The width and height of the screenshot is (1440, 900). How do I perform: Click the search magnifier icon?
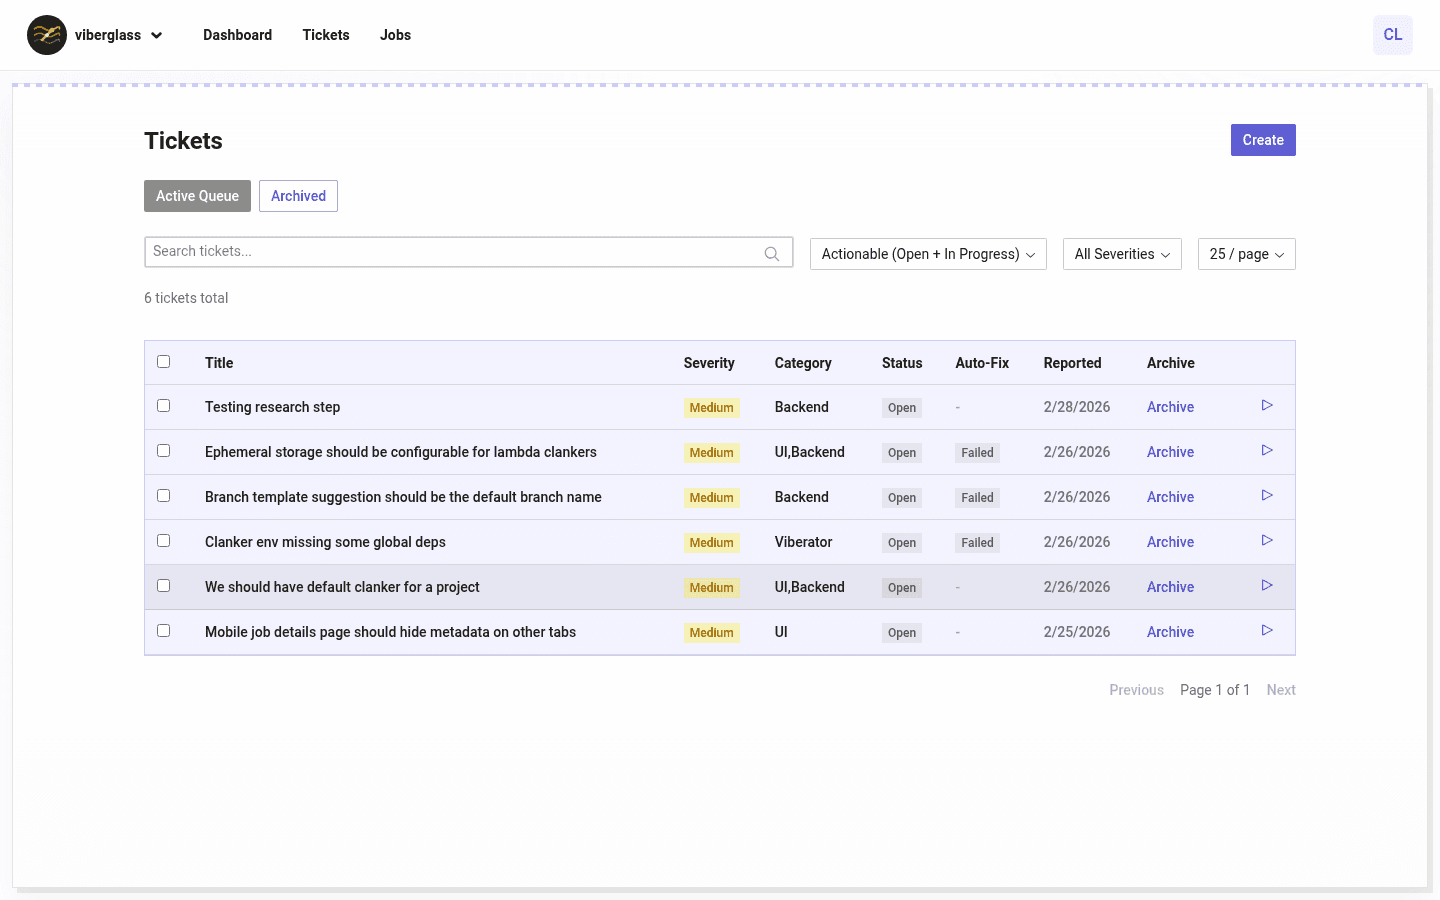coord(771,252)
